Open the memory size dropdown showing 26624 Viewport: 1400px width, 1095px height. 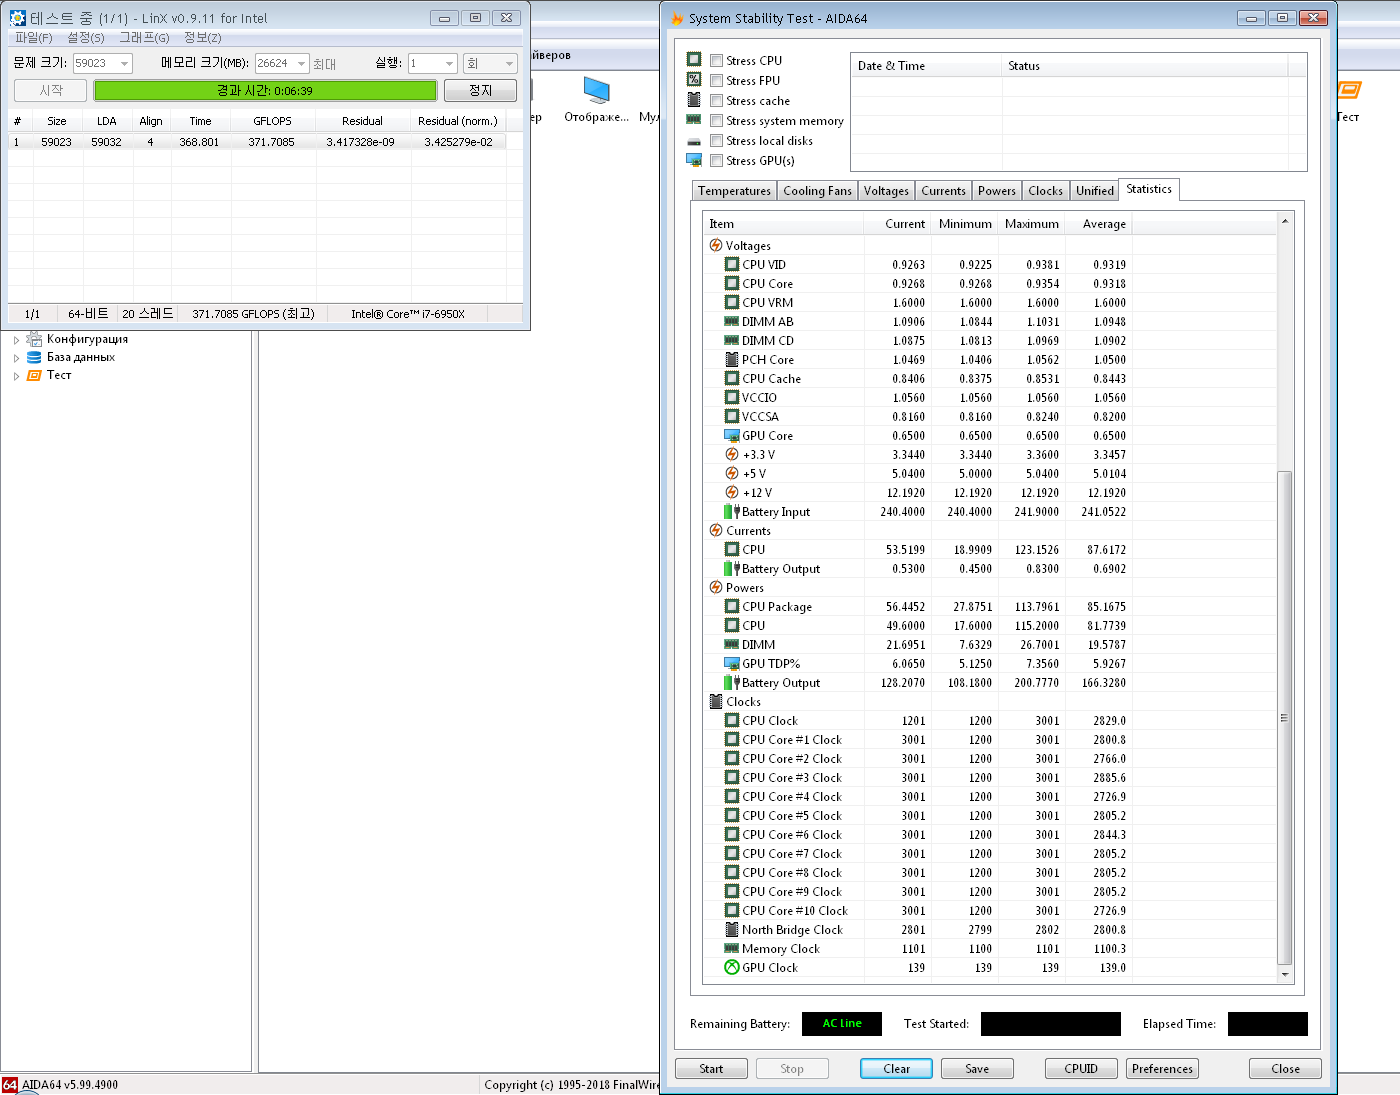pyautogui.click(x=301, y=63)
